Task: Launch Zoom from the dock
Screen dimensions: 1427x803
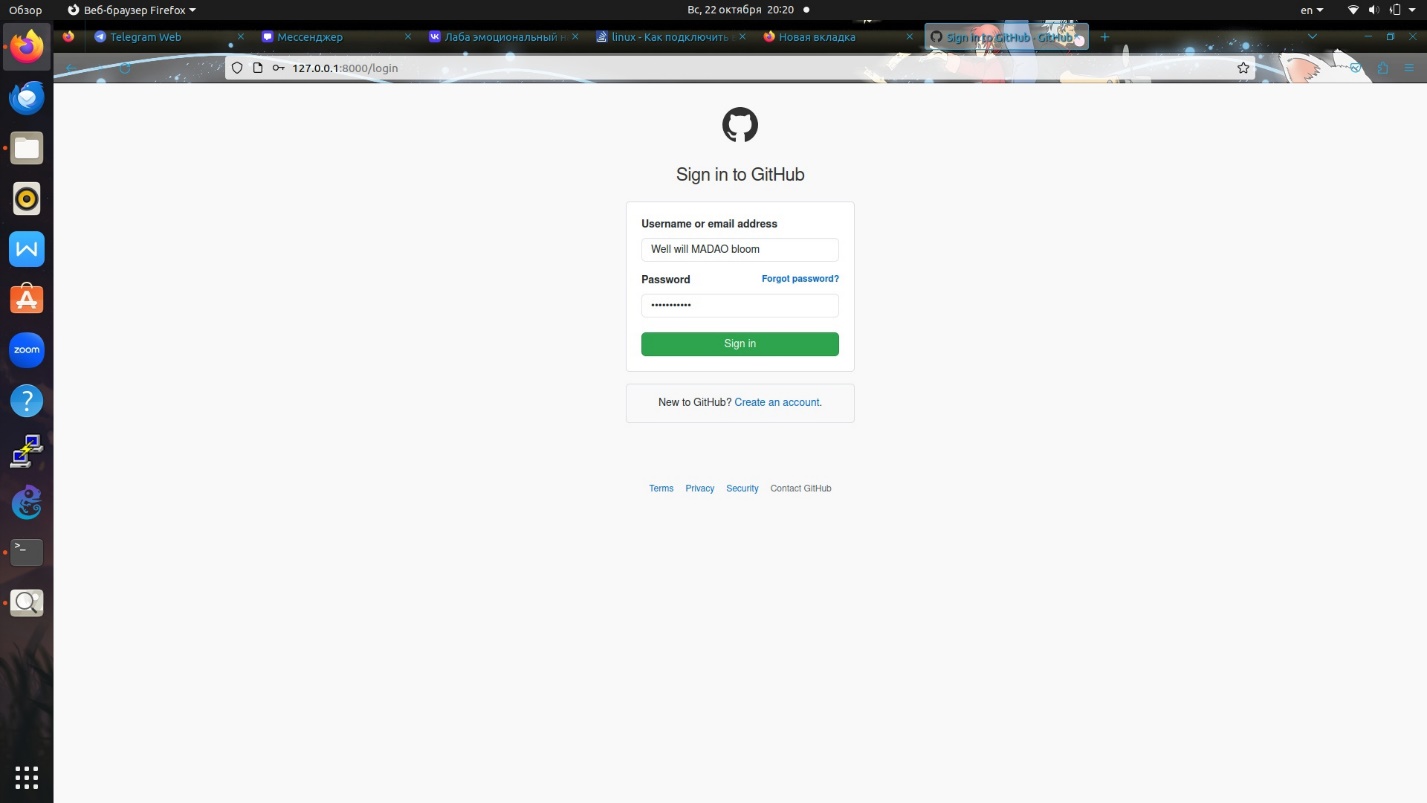Action: [x=27, y=350]
